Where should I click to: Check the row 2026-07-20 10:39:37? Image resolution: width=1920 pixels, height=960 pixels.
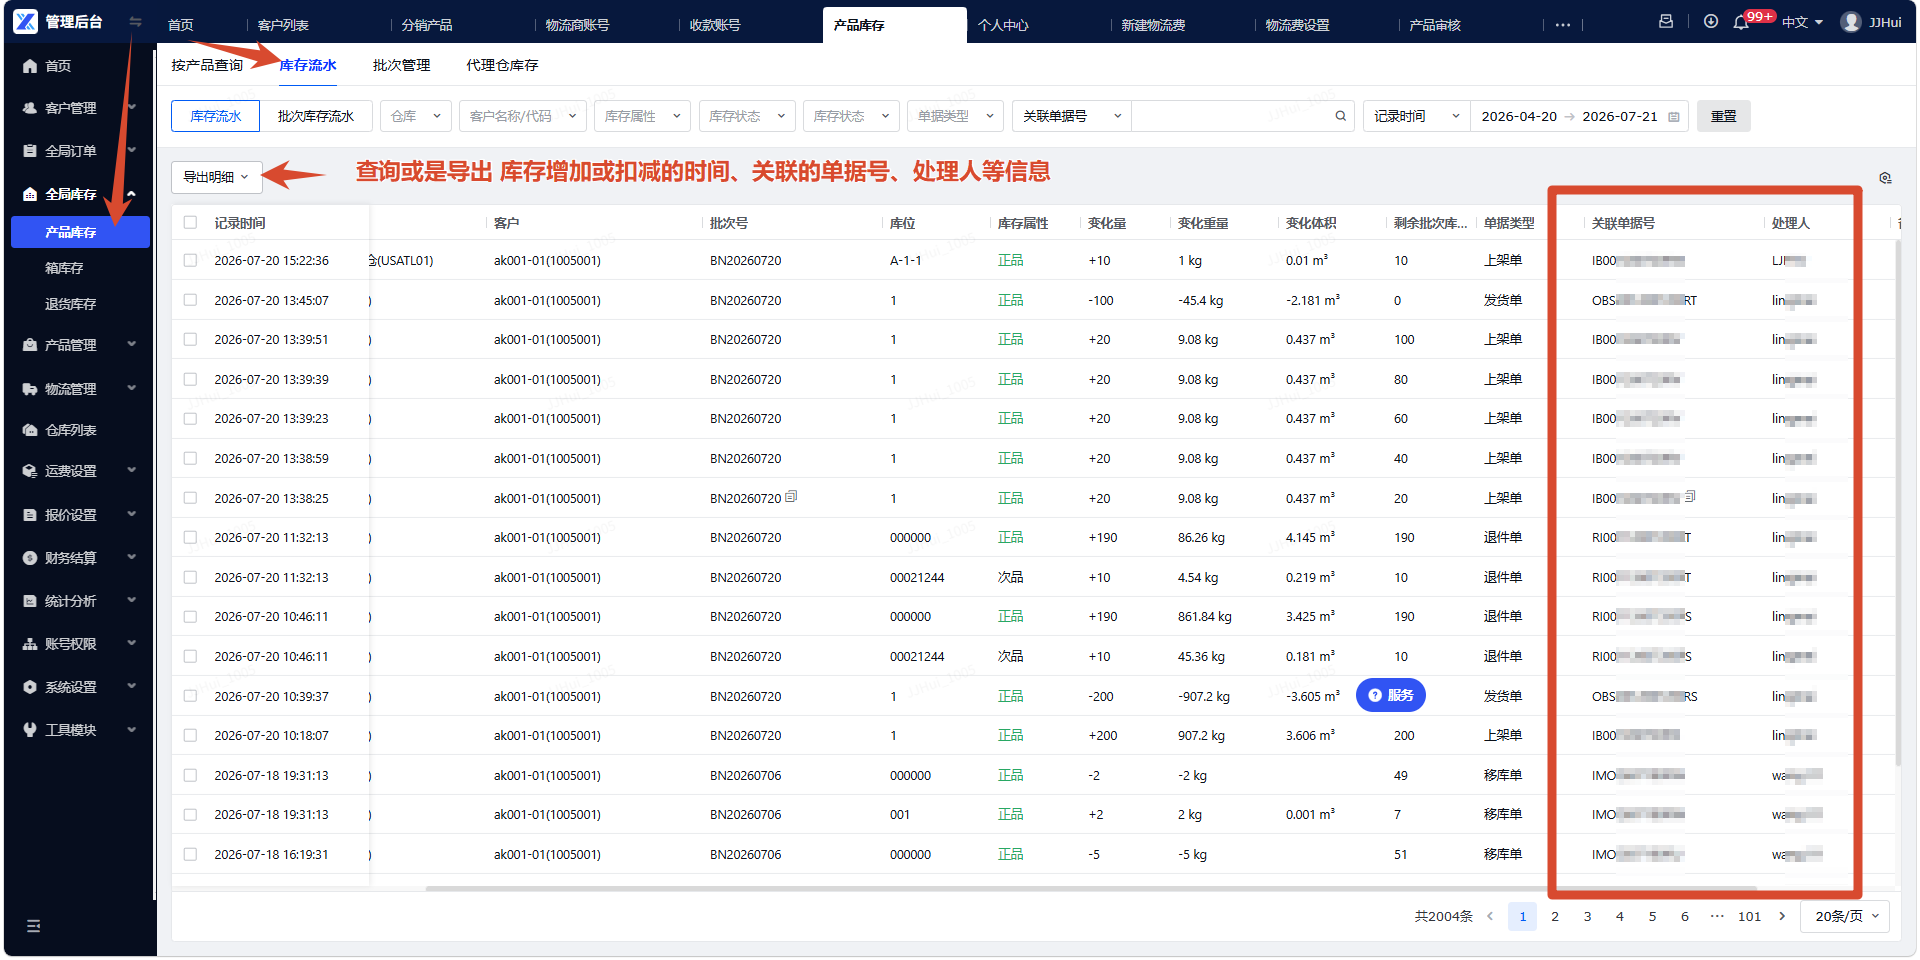(190, 696)
